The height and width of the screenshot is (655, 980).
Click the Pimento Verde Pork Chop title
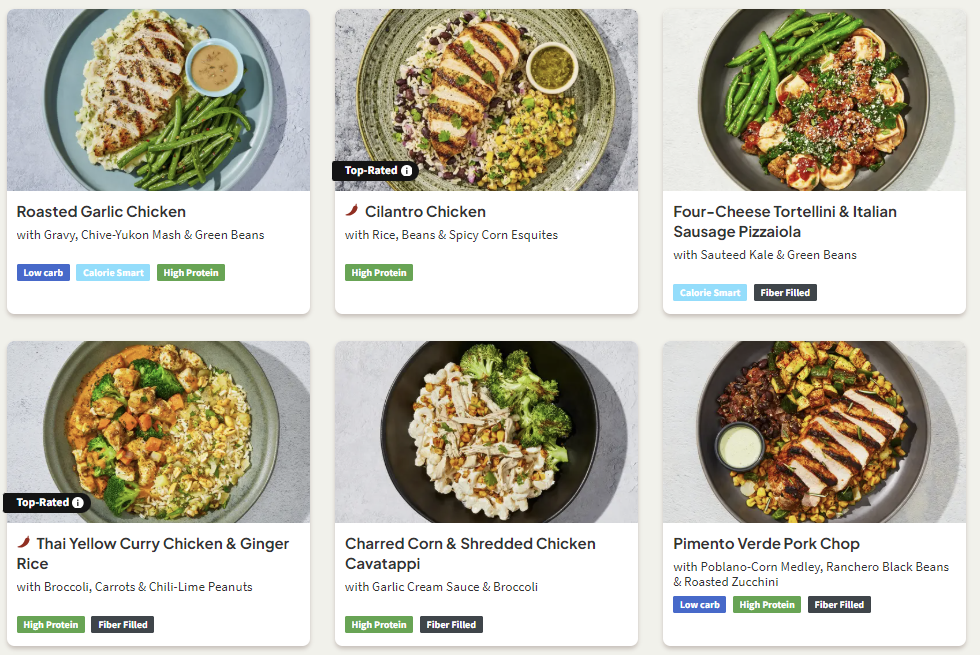coord(766,544)
